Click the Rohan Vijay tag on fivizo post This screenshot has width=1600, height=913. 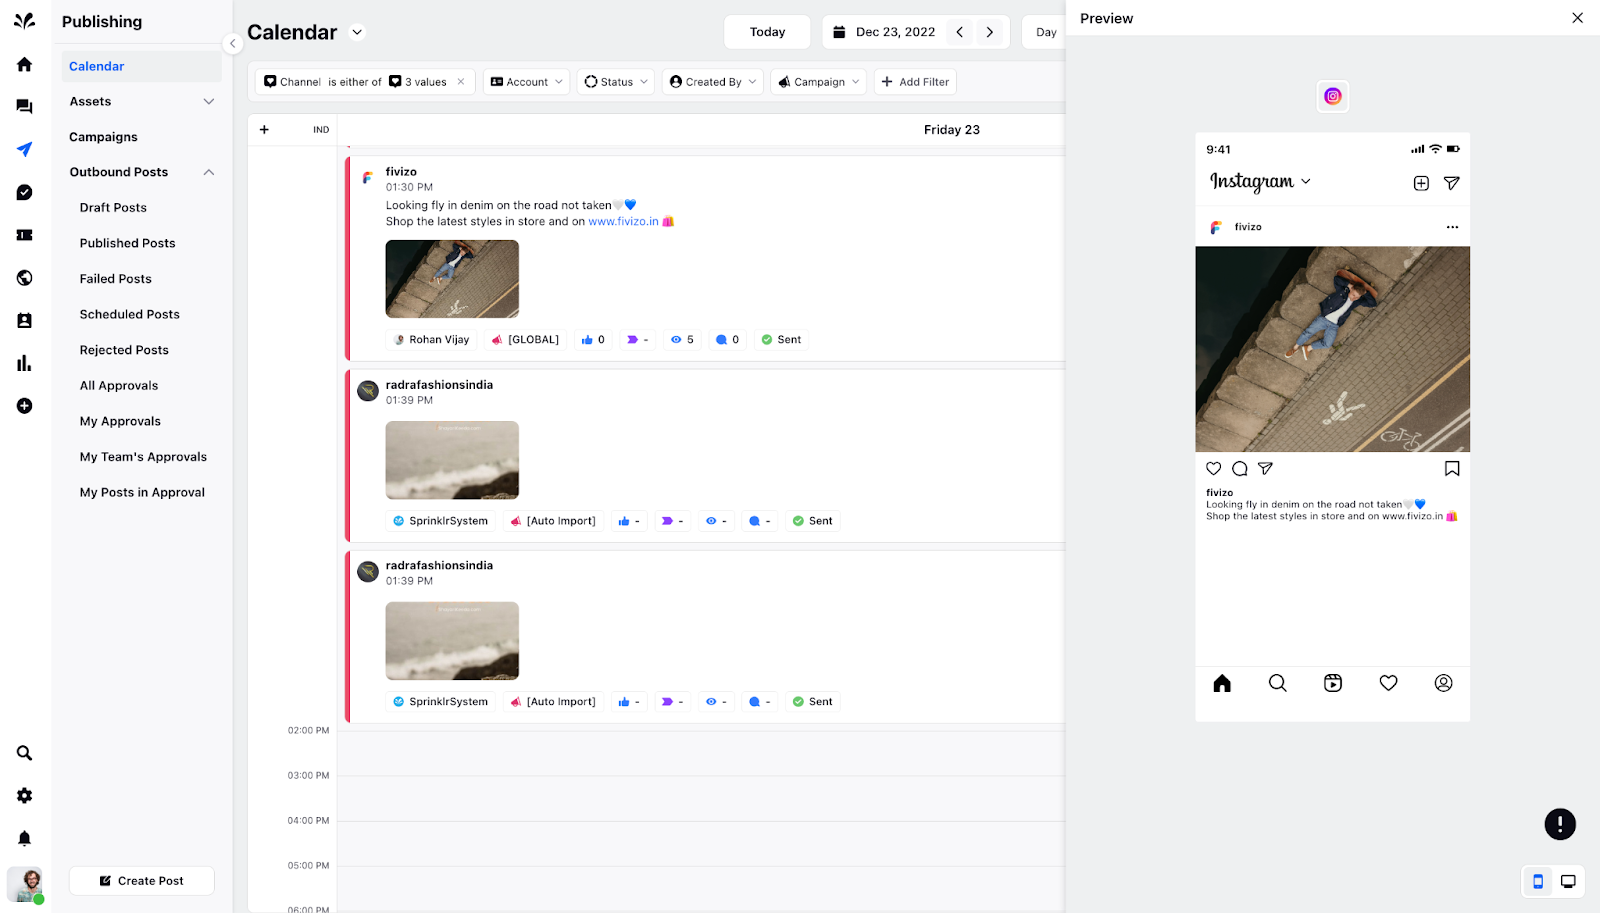[x=432, y=340]
